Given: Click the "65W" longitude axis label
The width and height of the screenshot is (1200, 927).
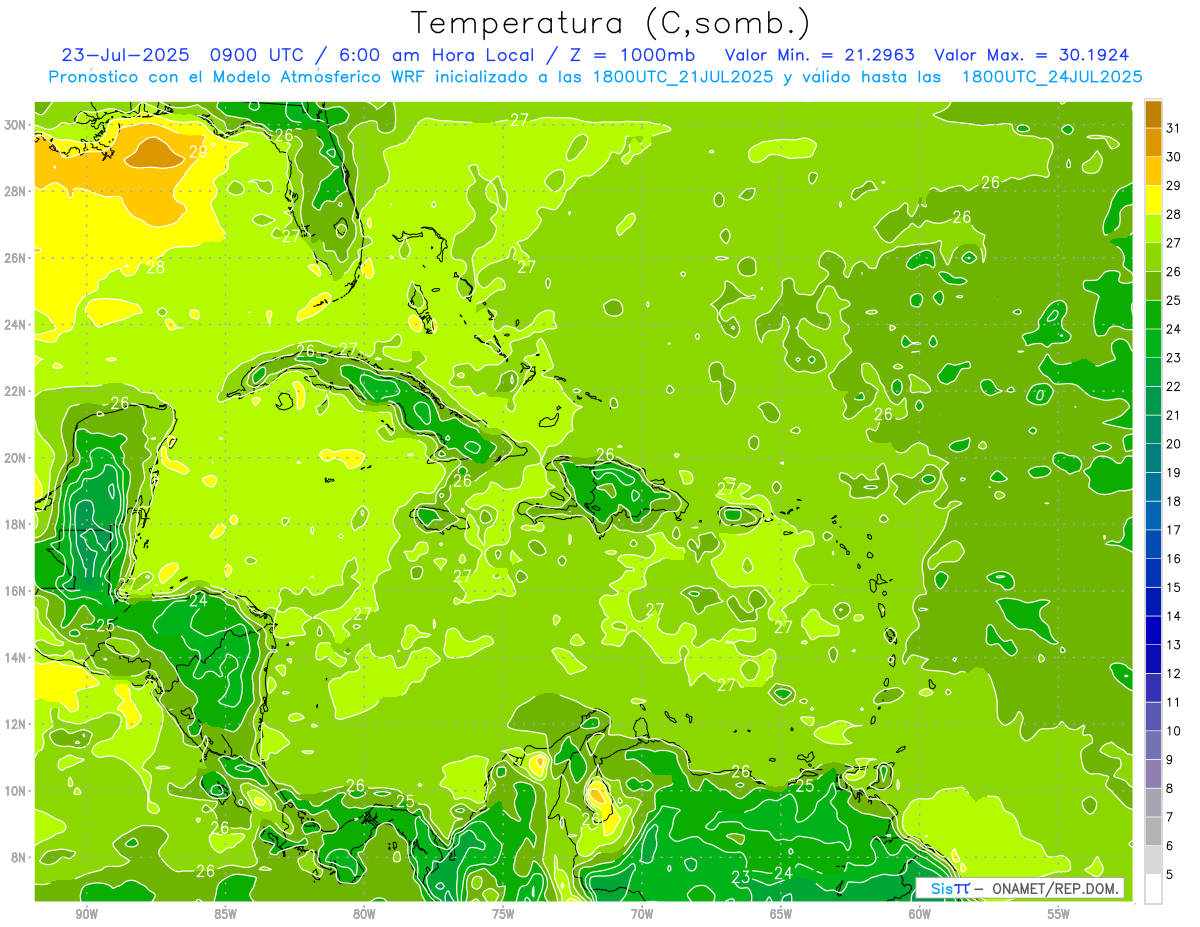Looking at the screenshot, I should click(x=781, y=914).
